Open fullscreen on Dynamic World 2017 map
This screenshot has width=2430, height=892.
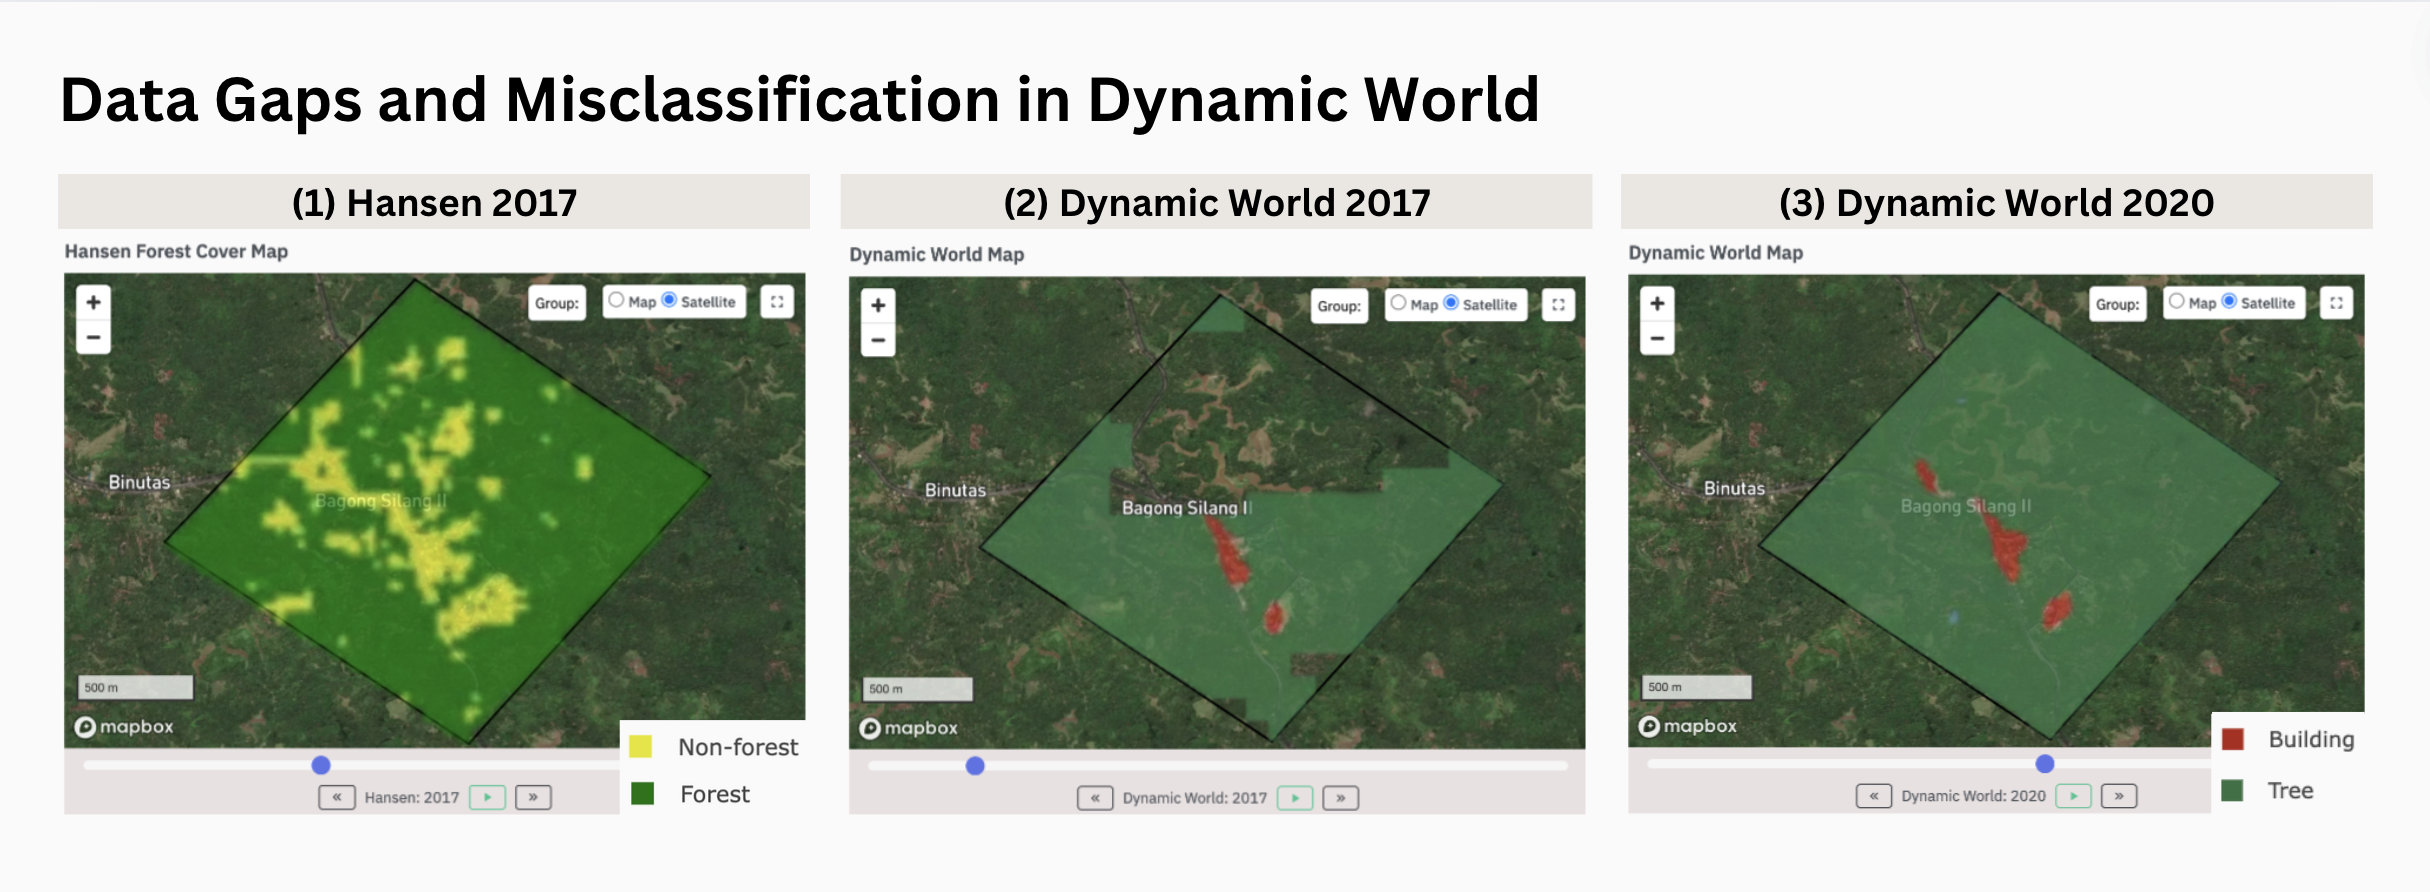pyautogui.click(x=1558, y=305)
